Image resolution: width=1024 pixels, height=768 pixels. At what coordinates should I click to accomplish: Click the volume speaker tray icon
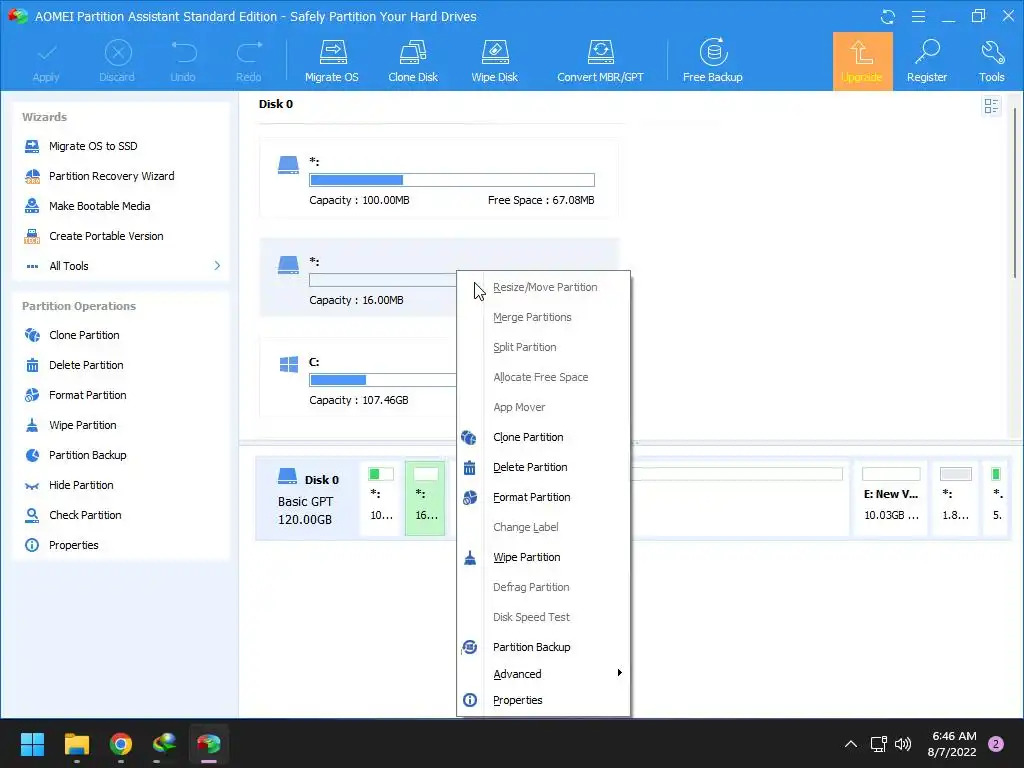903,744
